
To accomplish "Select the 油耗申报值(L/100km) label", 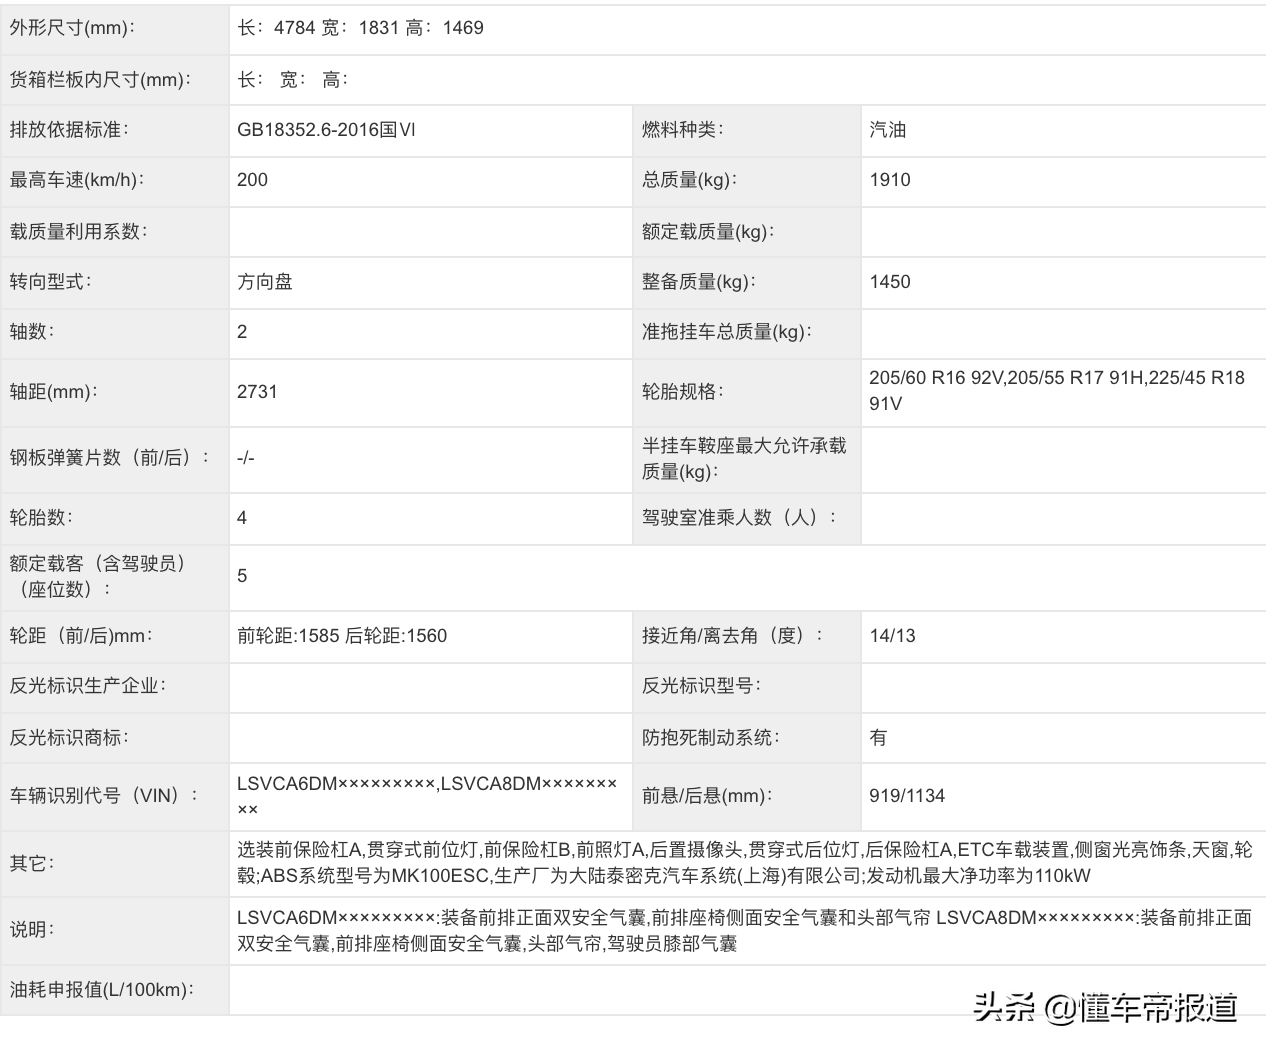I will [101, 990].
